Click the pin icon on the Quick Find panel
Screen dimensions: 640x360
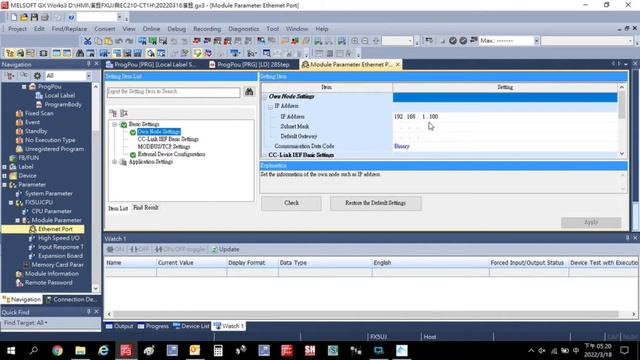pos(89,312)
